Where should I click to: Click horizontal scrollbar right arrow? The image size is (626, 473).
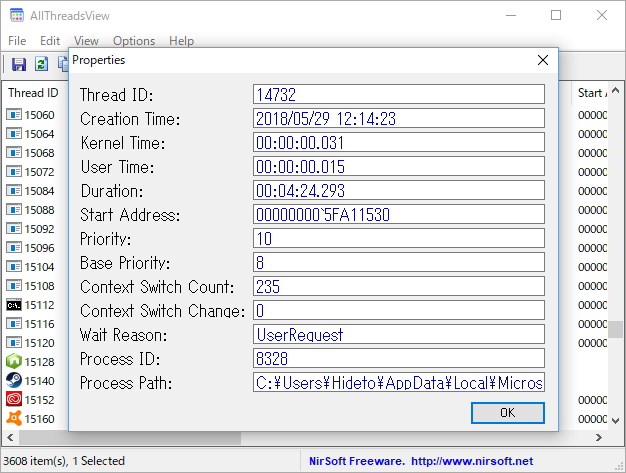tap(599, 437)
